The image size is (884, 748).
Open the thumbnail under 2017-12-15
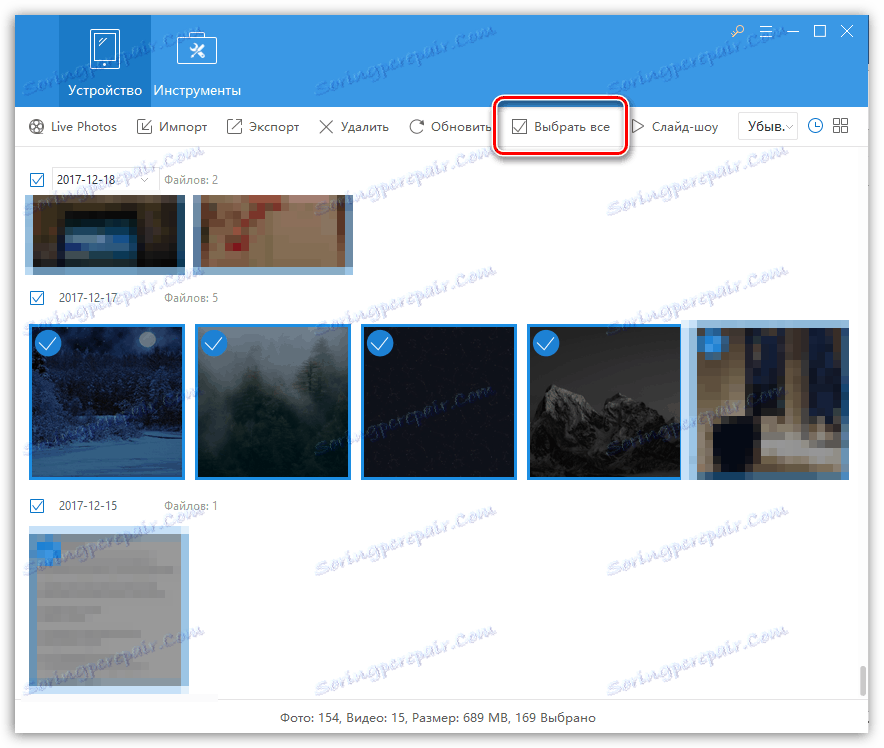(109, 609)
